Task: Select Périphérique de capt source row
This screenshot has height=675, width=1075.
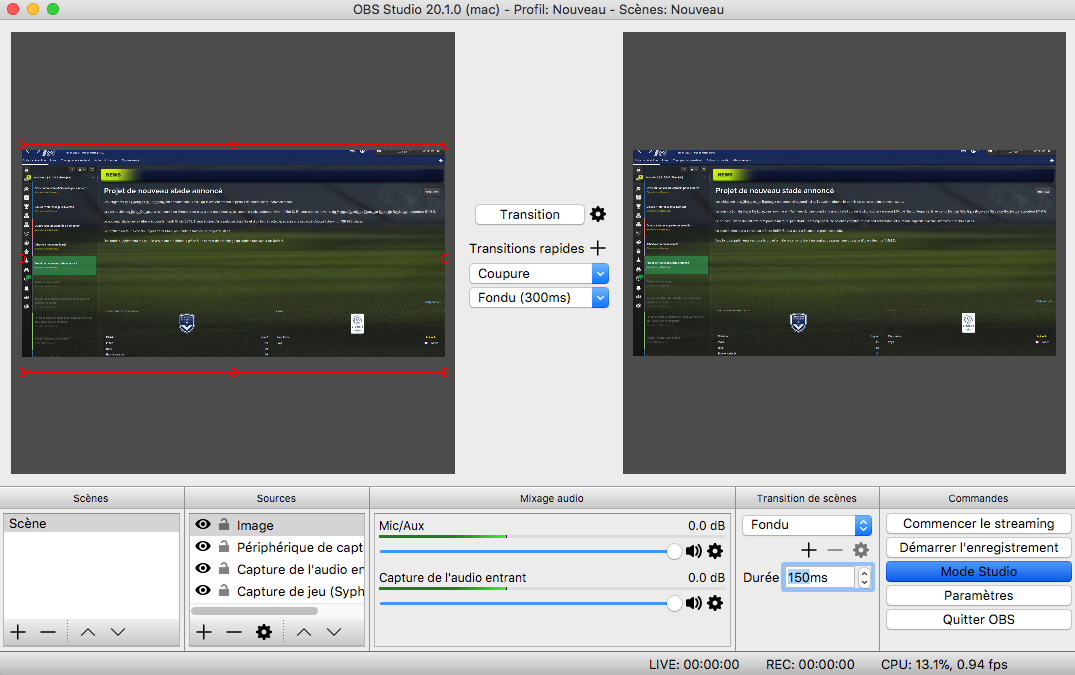Action: (x=277, y=548)
